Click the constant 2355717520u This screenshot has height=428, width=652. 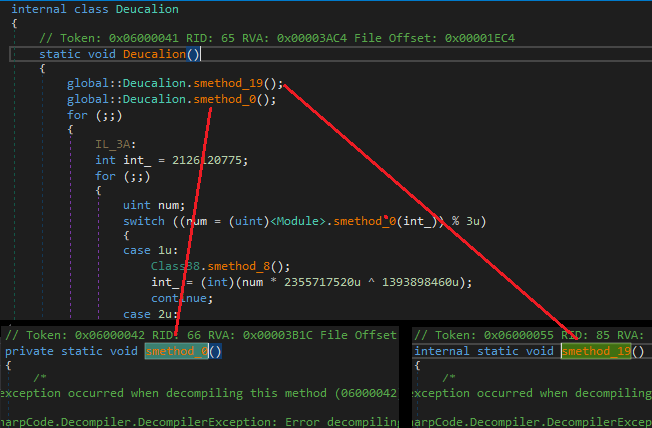click(x=322, y=282)
